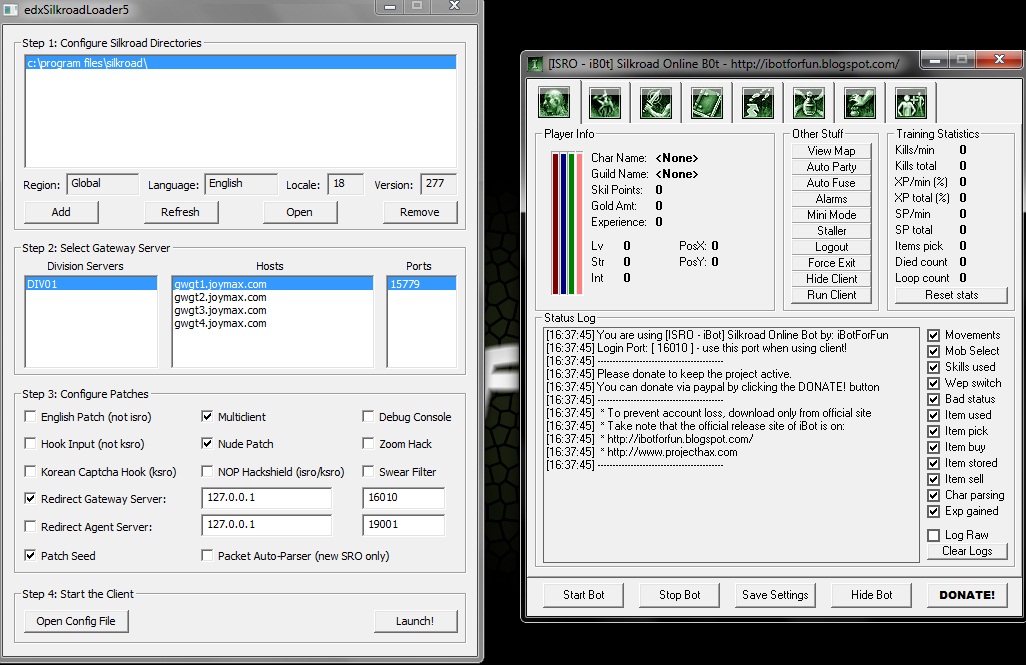Click the sword attack icon in iBot toolbar
Image resolution: width=1026 pixels, height=665 pixels.
[x=657, y=102]
